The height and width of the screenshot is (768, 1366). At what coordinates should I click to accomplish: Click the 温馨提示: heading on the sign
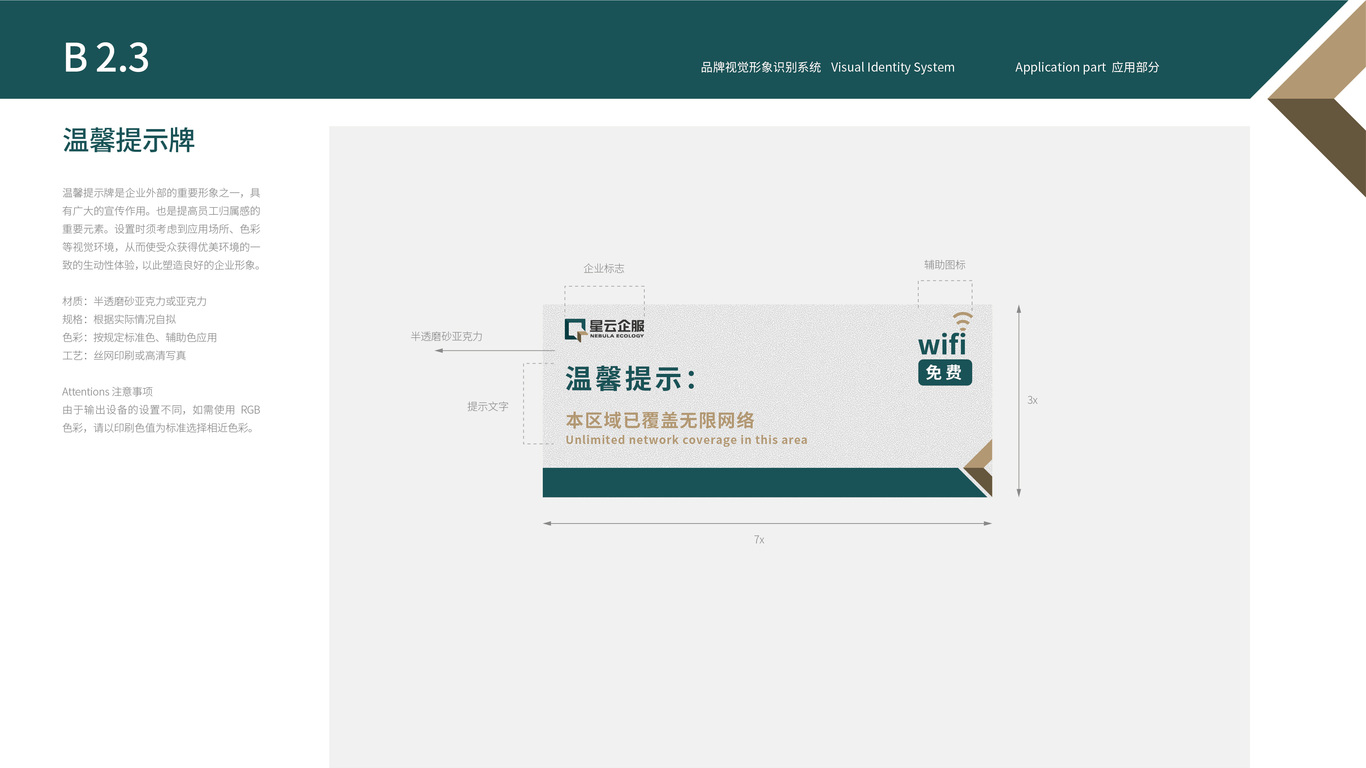630,379
